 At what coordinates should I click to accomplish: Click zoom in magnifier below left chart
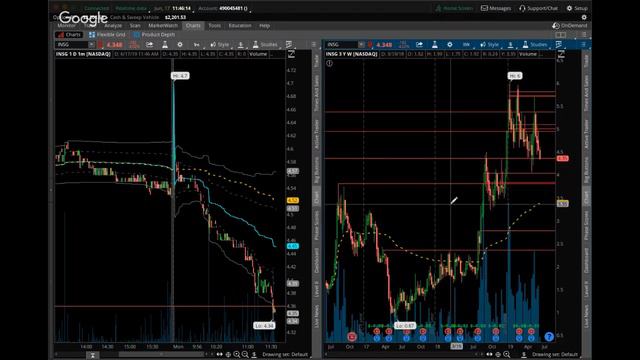coord(237,354)
